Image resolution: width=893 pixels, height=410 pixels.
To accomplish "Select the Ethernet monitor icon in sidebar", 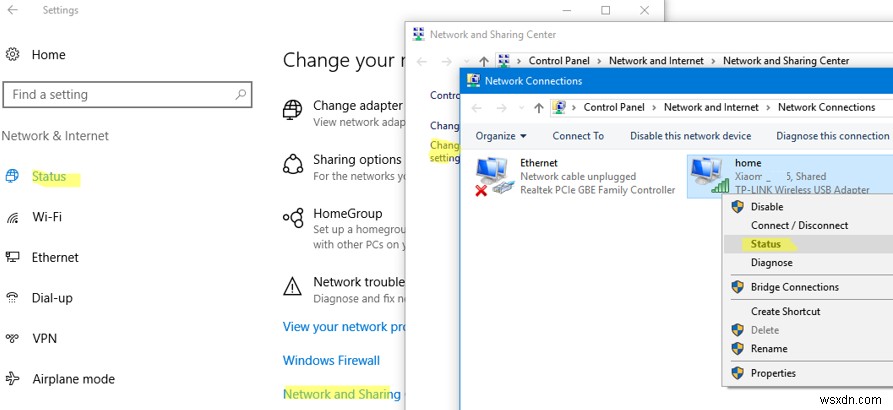I will 12,257.
